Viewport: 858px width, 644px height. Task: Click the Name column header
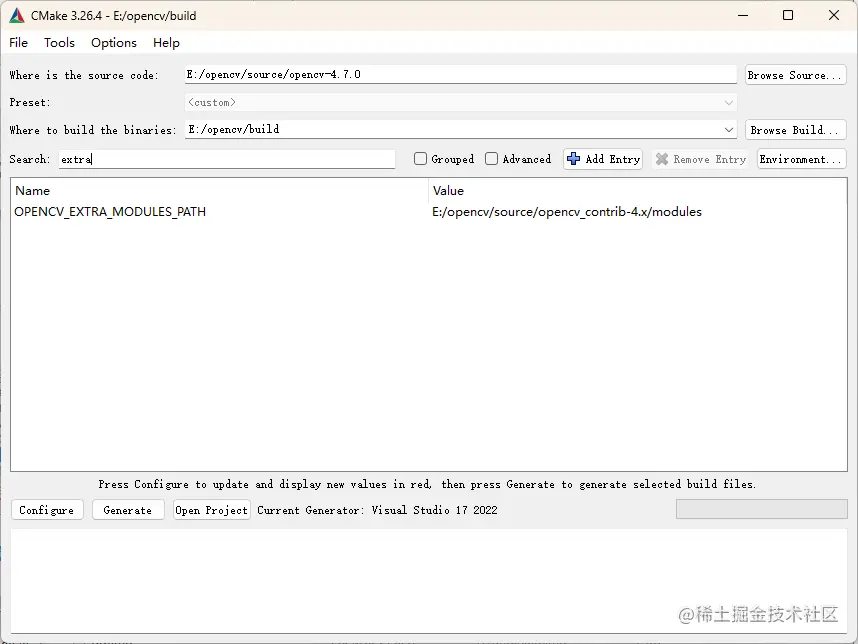click(x=219, y=190)
